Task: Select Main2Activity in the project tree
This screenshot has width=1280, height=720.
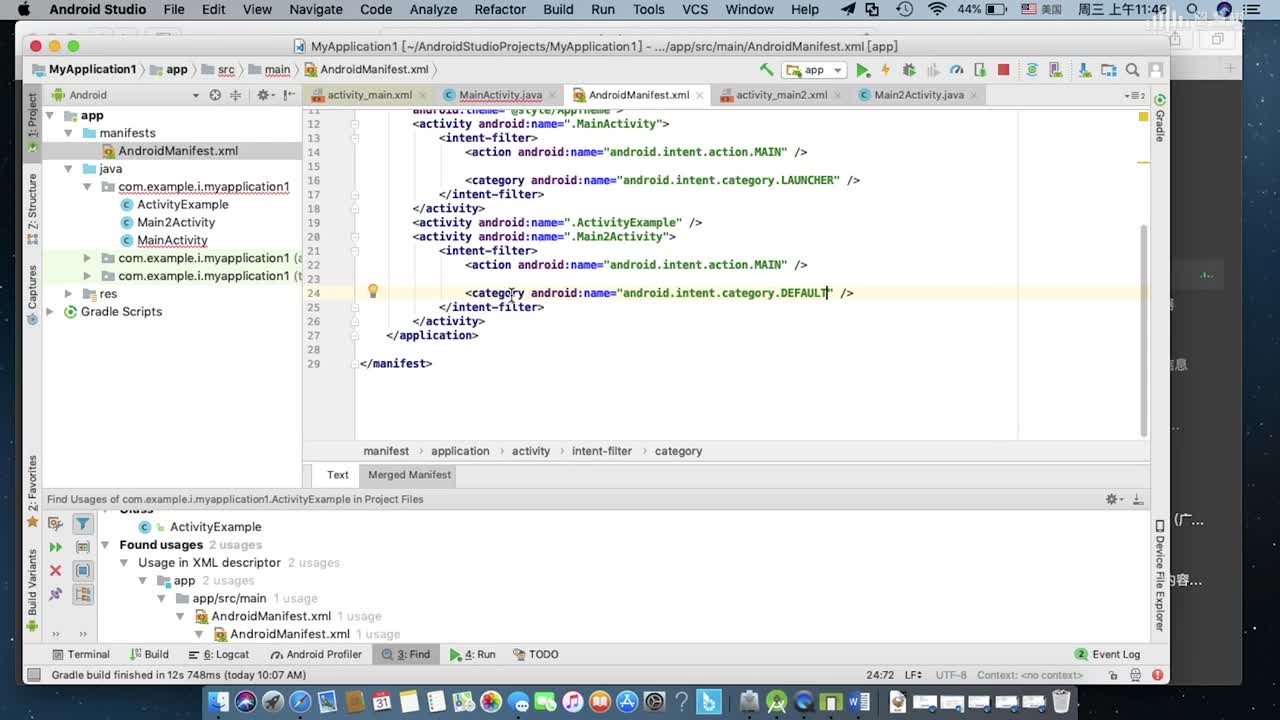Action: (176, 222)
